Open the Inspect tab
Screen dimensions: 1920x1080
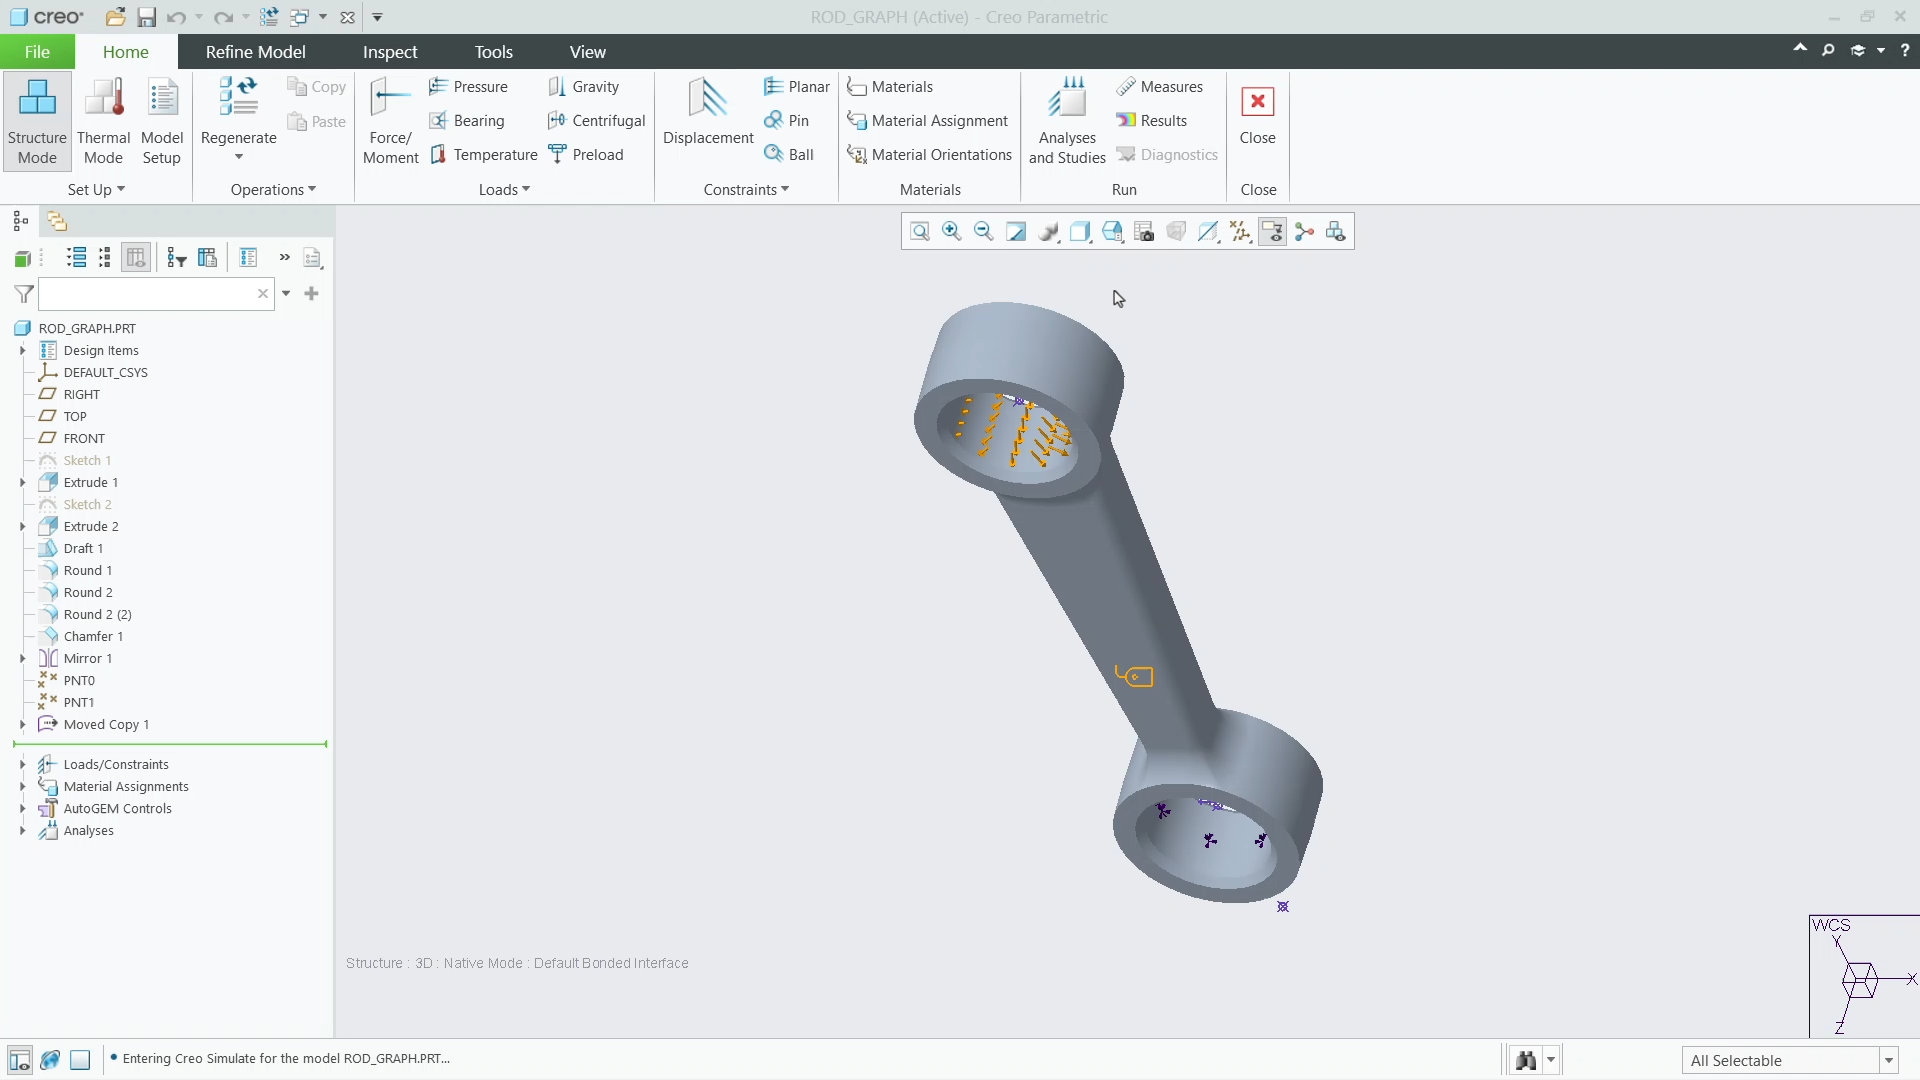[x=390, y=52]
